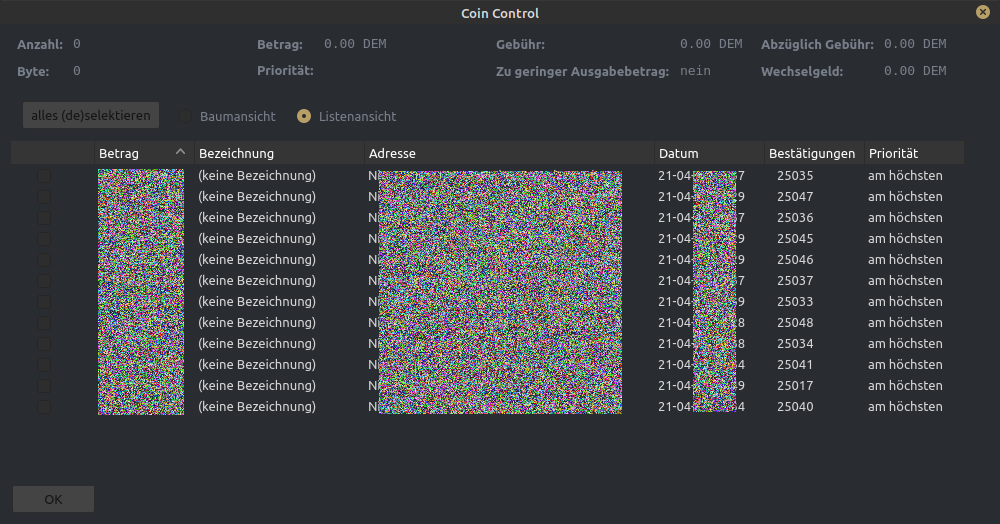Click the confirmations cell showing 25041
The image size is (1000, 524).
tap(795, 365)
